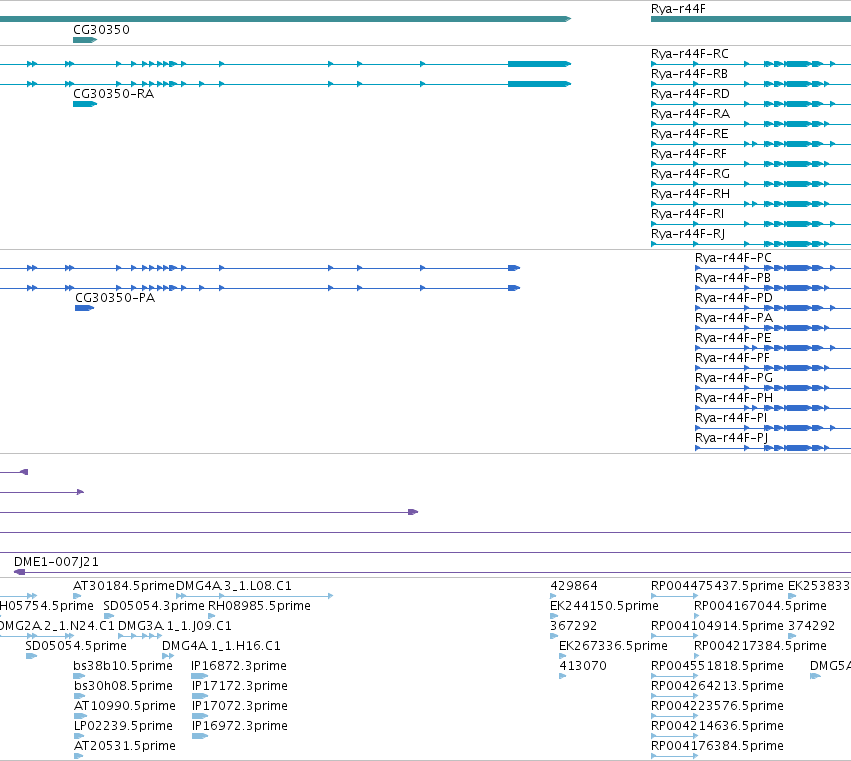Click the IP16872.3prime label

[x=239, y=666]
